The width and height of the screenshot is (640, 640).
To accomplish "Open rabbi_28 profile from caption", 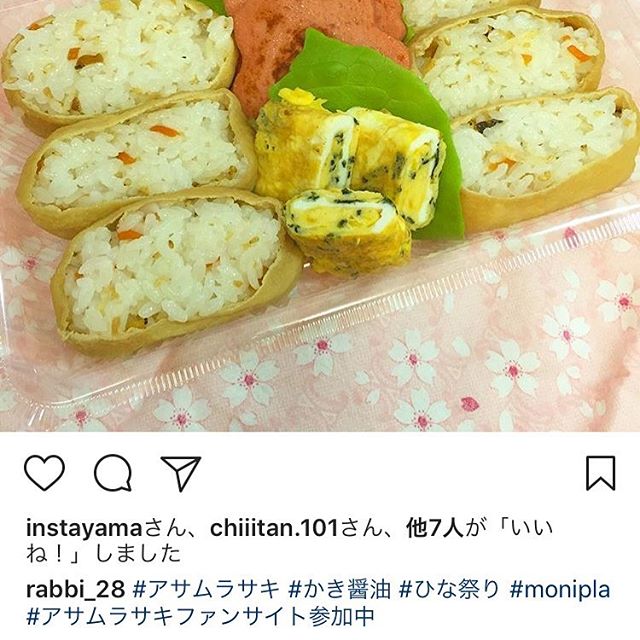I will point(75,590).
